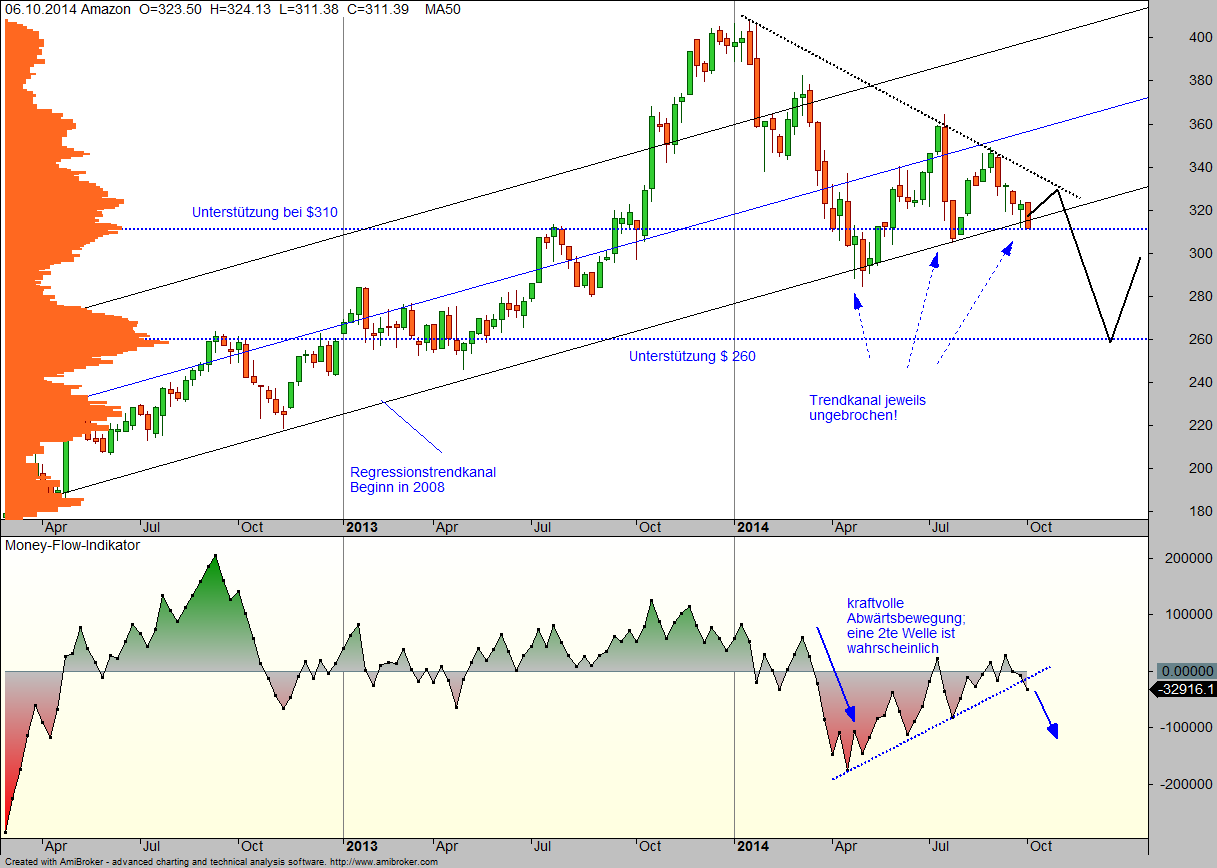The height and width of the screenshot is (868, 1217).
Task: Select the 'Trendkanal jeweils ungebrochen!' annotation
Action: click(x=867, y=407)
